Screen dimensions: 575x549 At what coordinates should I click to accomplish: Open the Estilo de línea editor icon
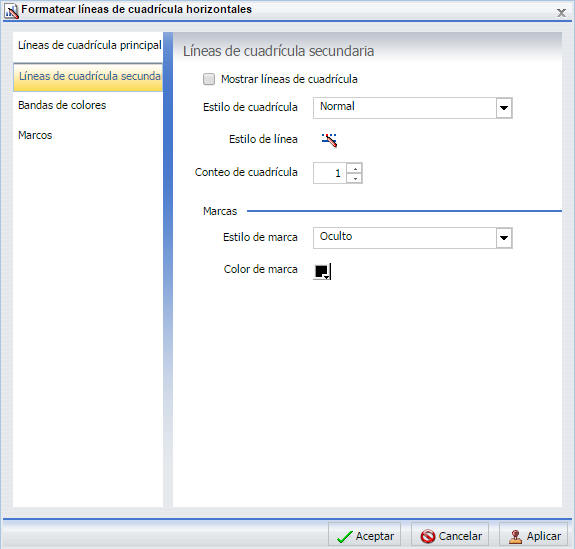[329, 140]
